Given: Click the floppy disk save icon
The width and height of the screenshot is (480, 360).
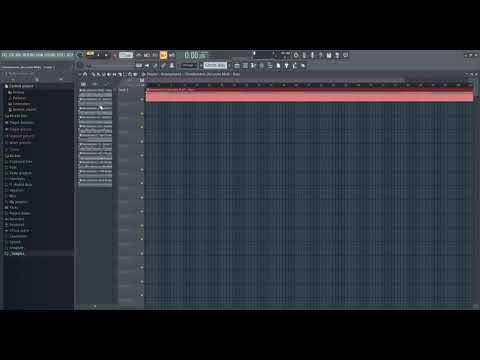Looking at the screenshot, I should [329, 55].
